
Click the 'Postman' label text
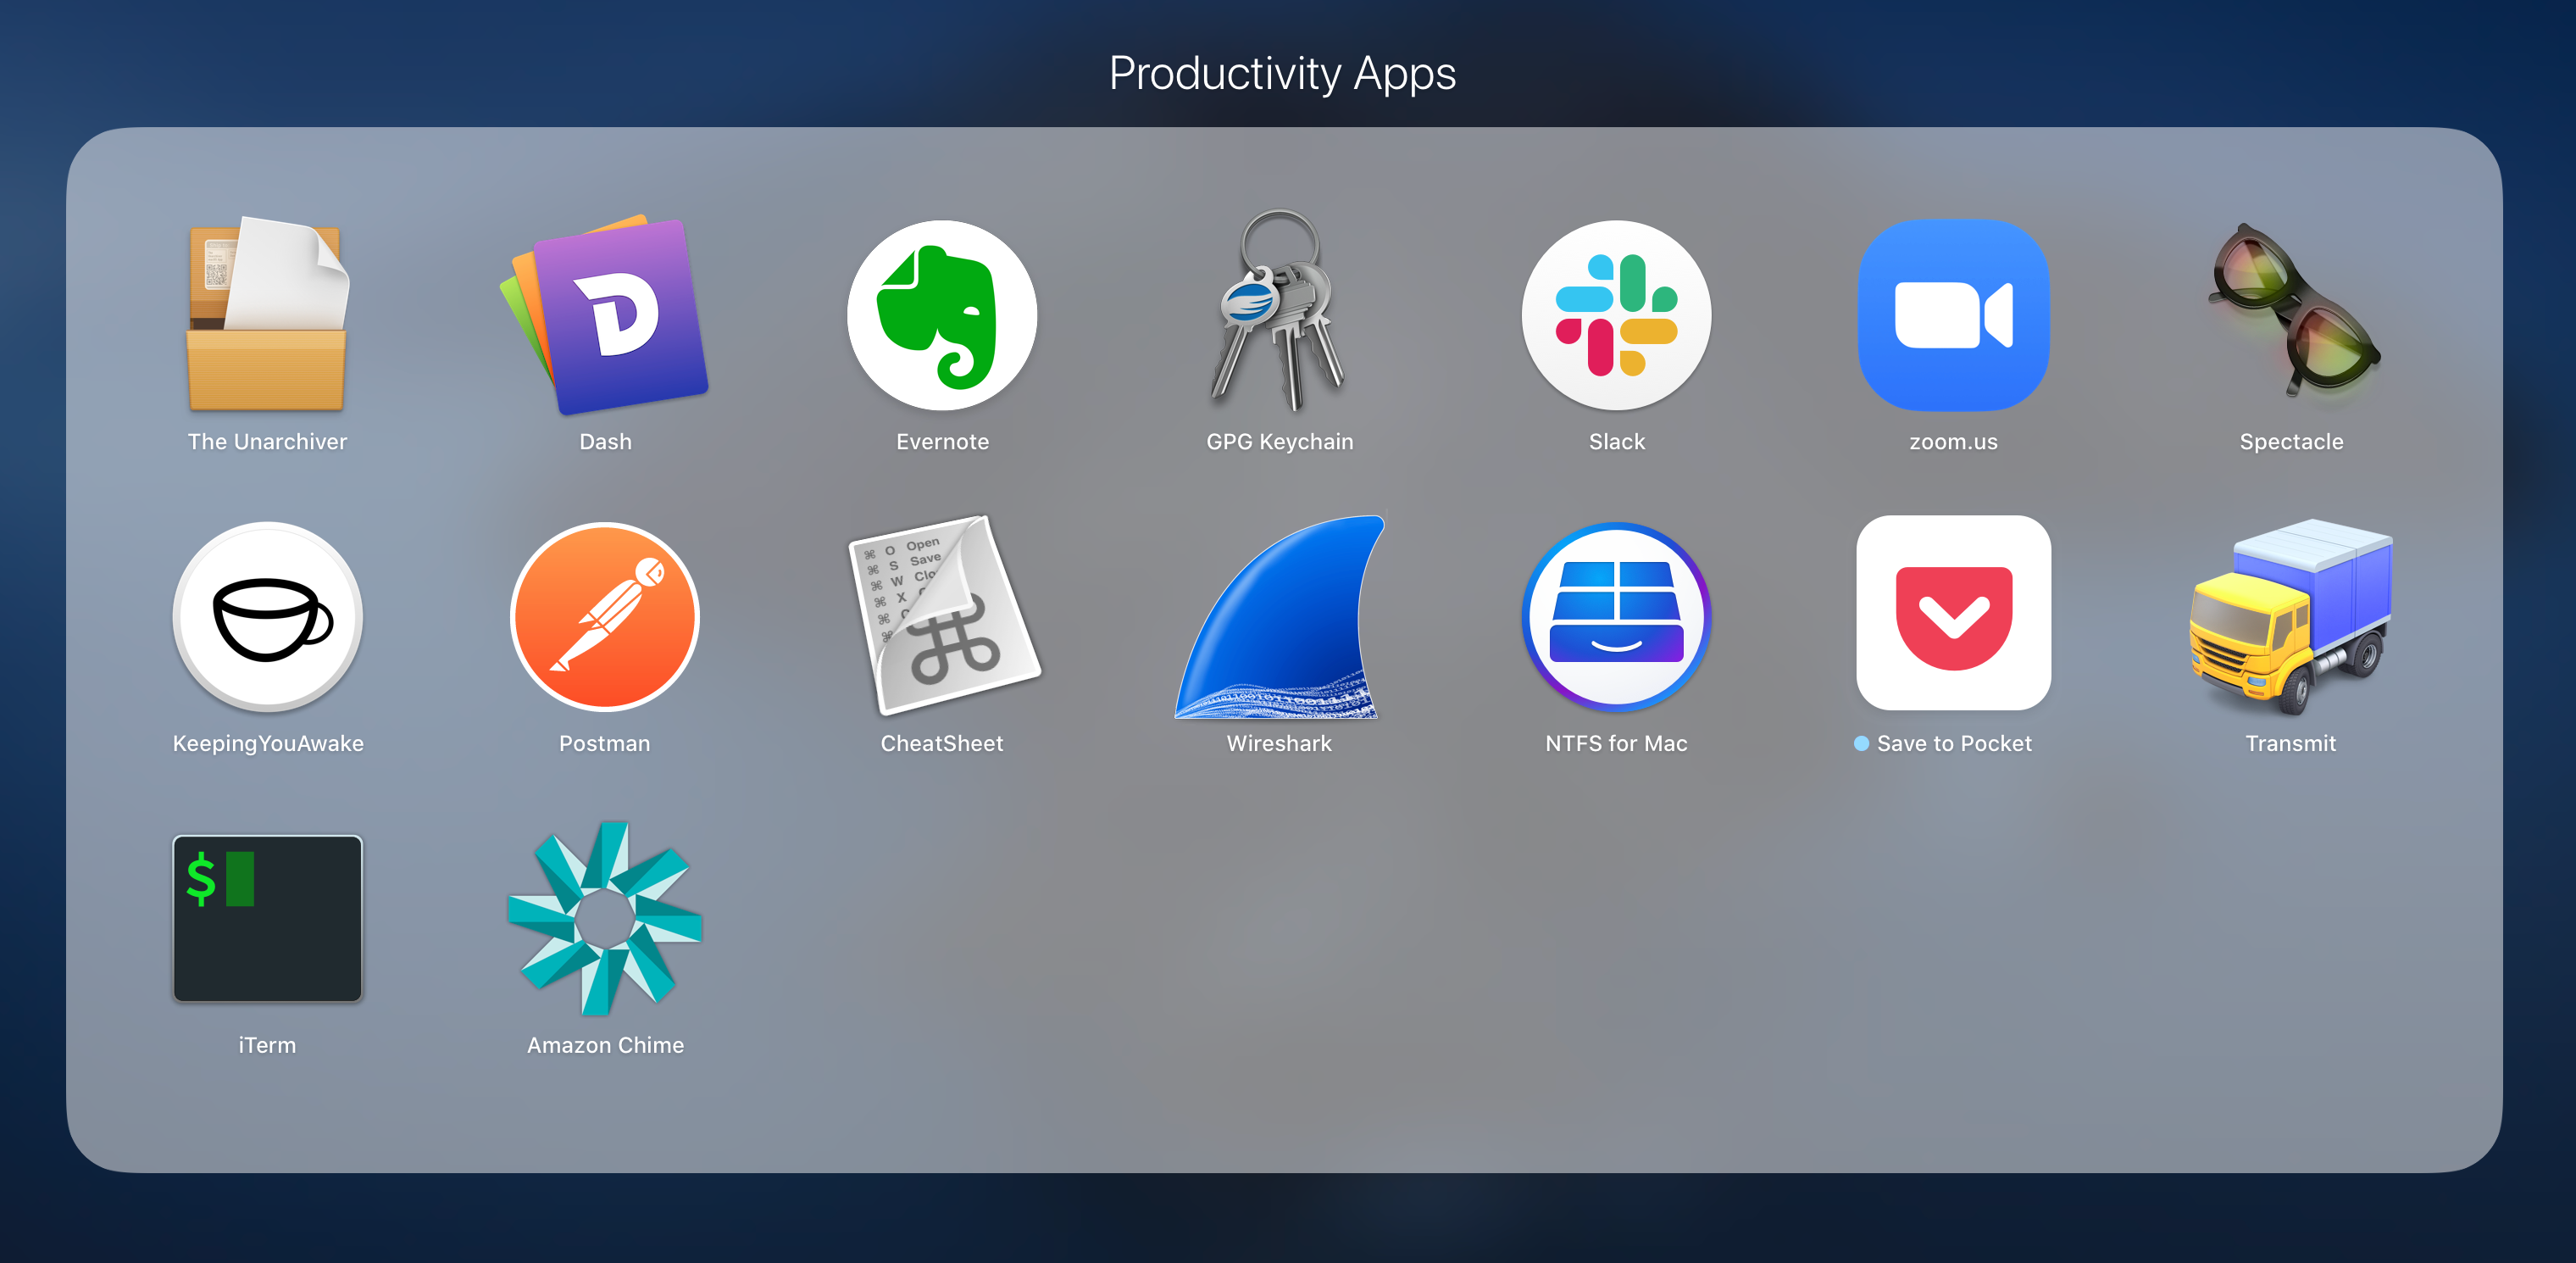pyautogui.click(x=604, y=744)
